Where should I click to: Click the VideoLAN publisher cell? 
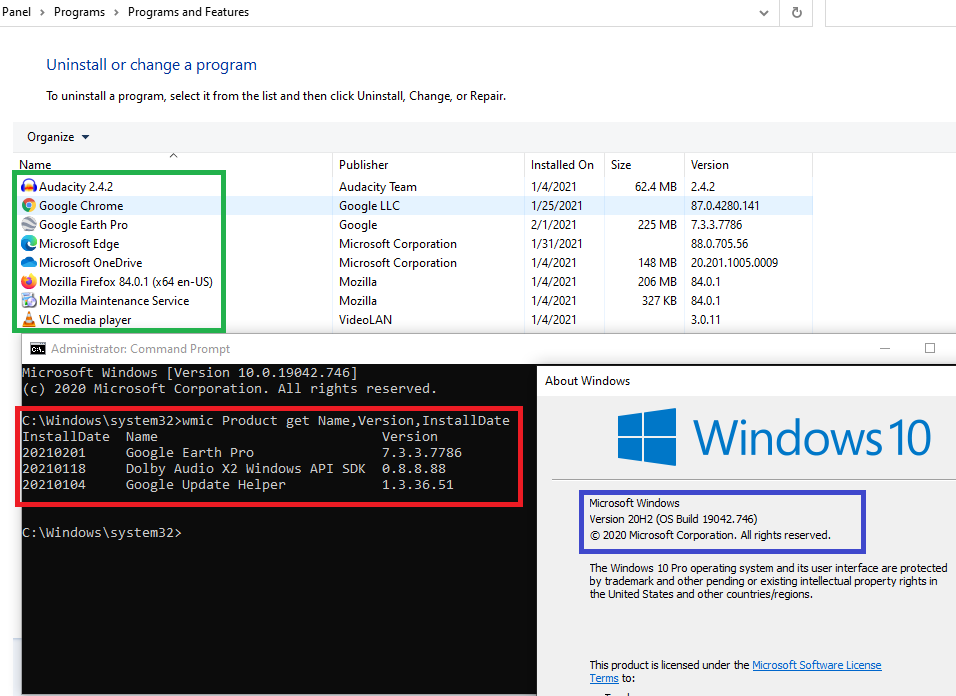365,319
